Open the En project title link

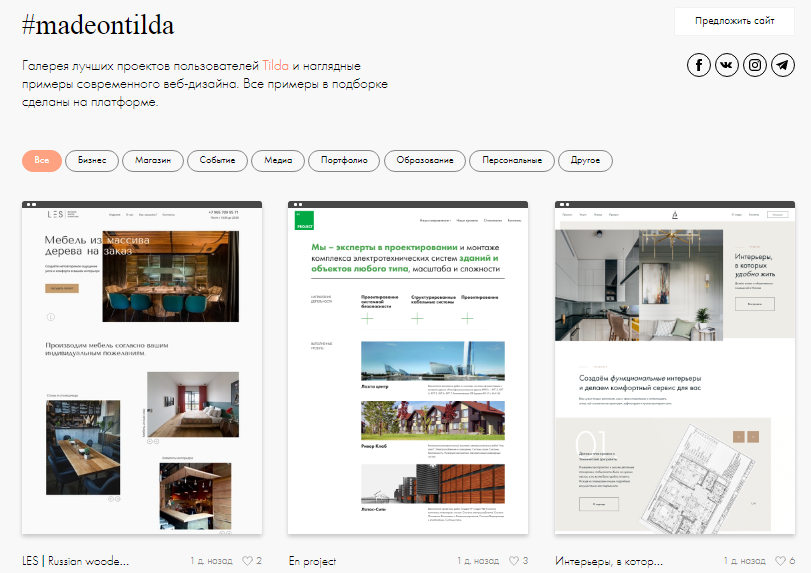312,561
